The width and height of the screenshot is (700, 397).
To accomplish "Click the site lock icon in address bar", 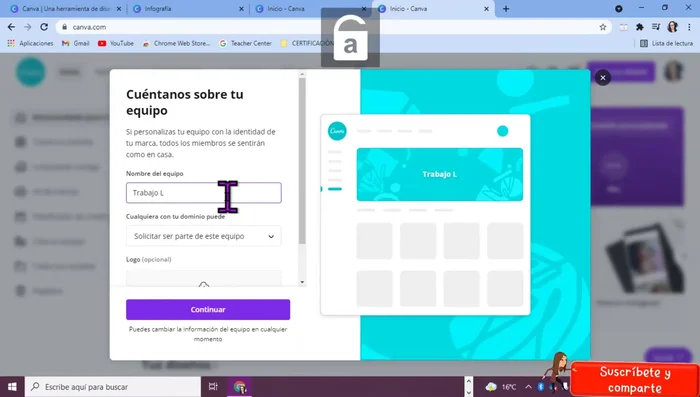I will (x=65, y=27).
